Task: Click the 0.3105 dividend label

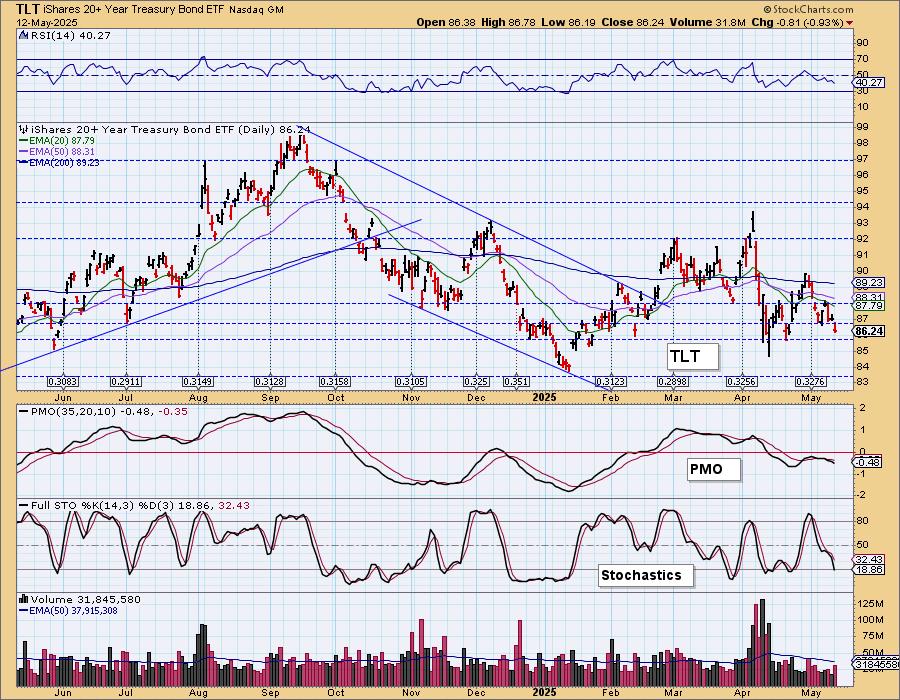Action: point(411,382)
